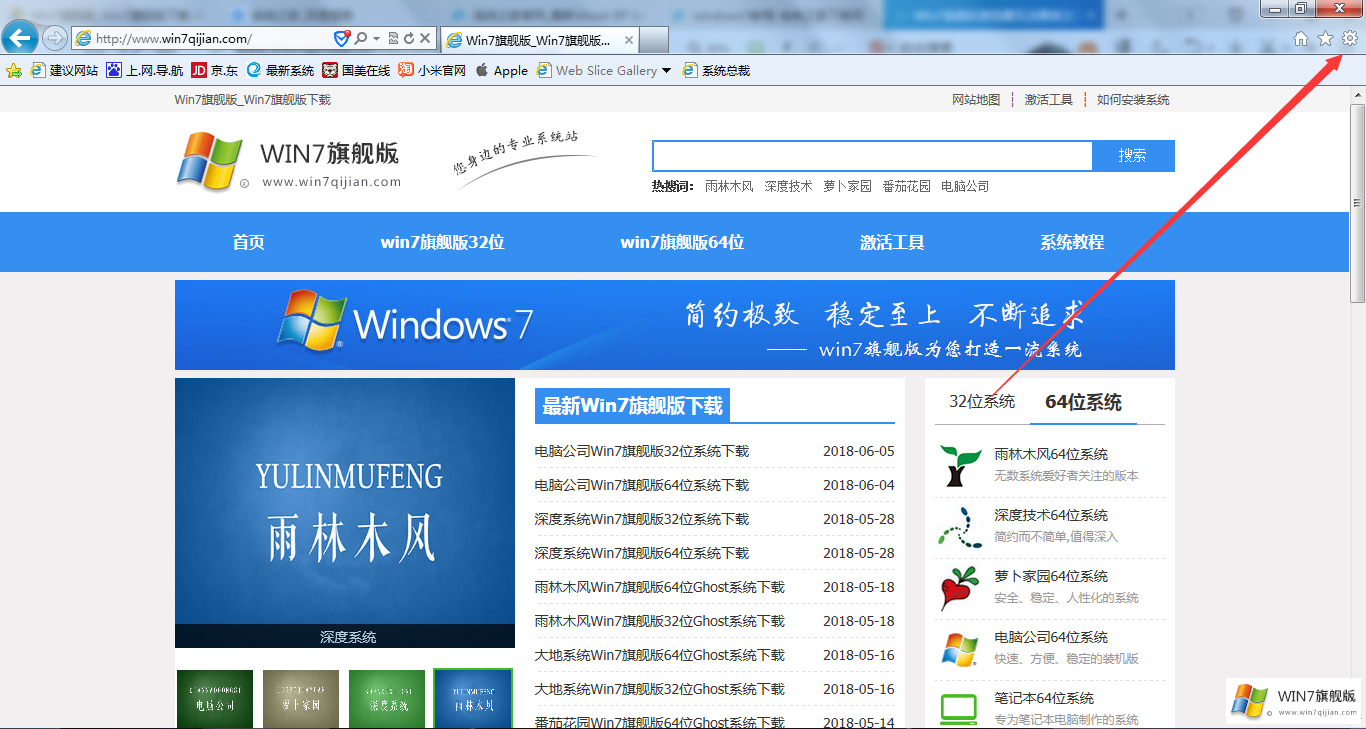Open the 首页 navigation item
The image size is (1366, 729).
pos(248,242)
